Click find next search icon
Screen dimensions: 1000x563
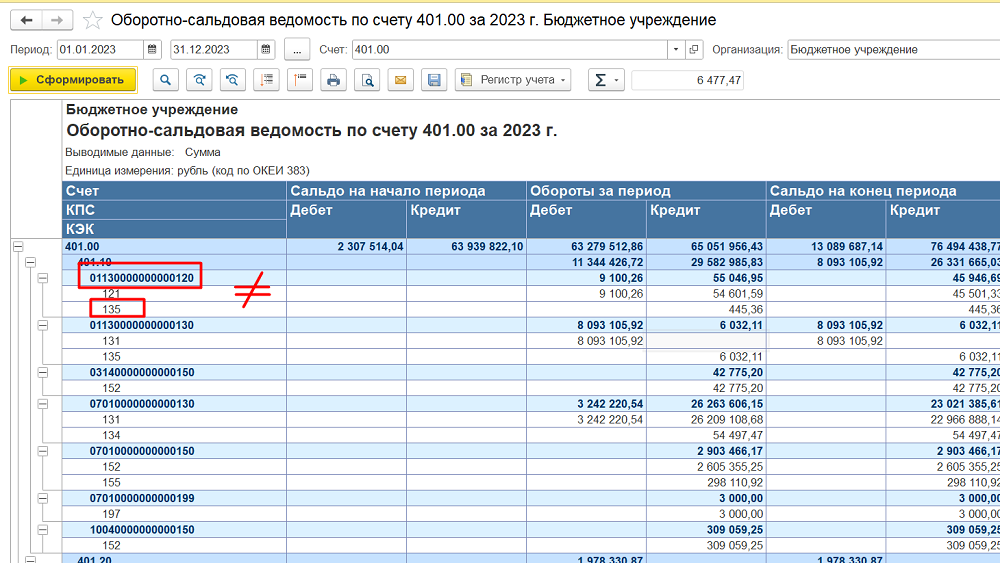pos(199,80)
